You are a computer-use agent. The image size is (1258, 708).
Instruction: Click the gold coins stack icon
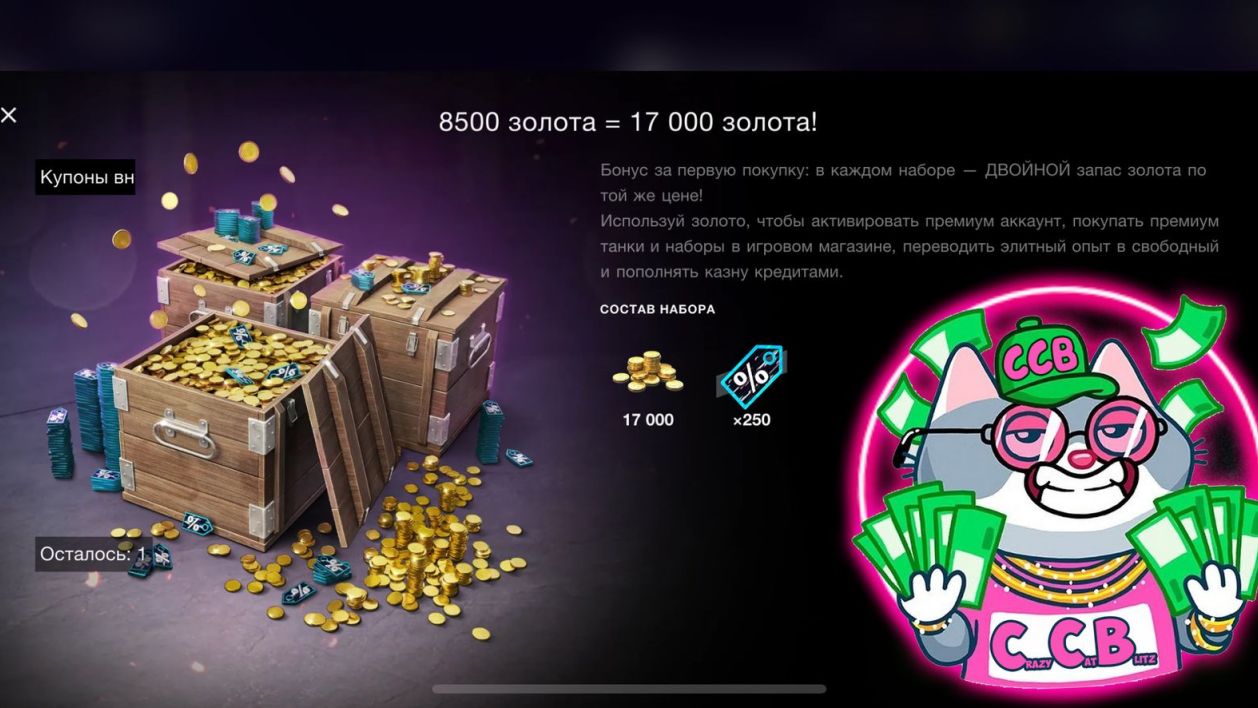pos(648,372)
